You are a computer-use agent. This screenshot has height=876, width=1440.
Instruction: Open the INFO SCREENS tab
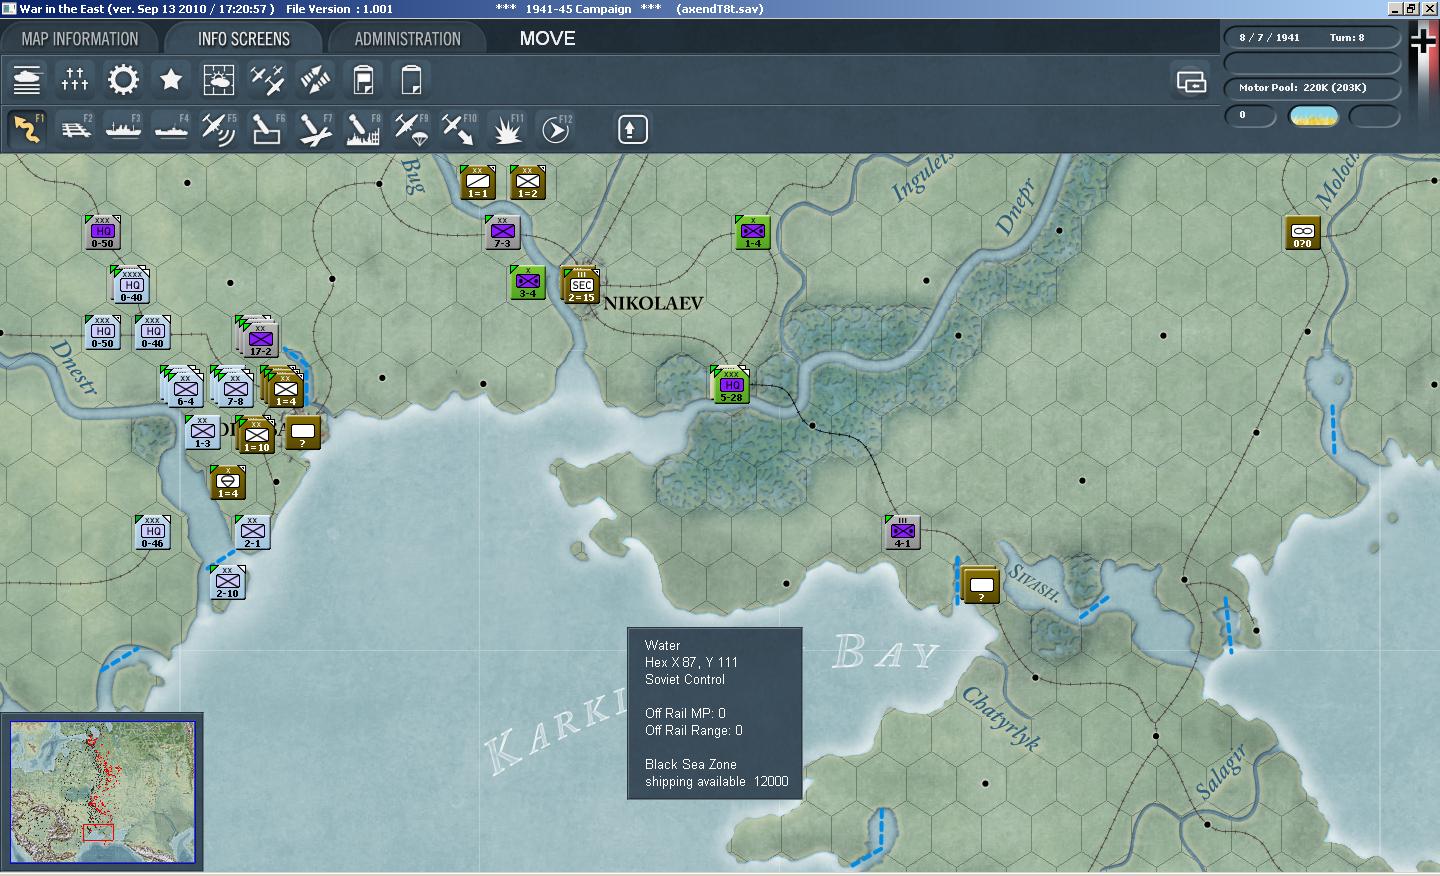pyautogui.click(x=243, y=39)
